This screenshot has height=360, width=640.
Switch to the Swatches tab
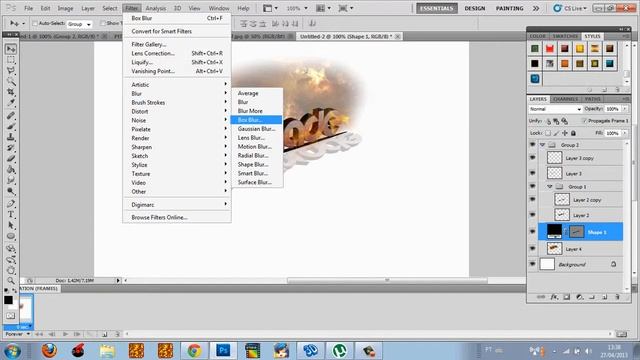565,36
